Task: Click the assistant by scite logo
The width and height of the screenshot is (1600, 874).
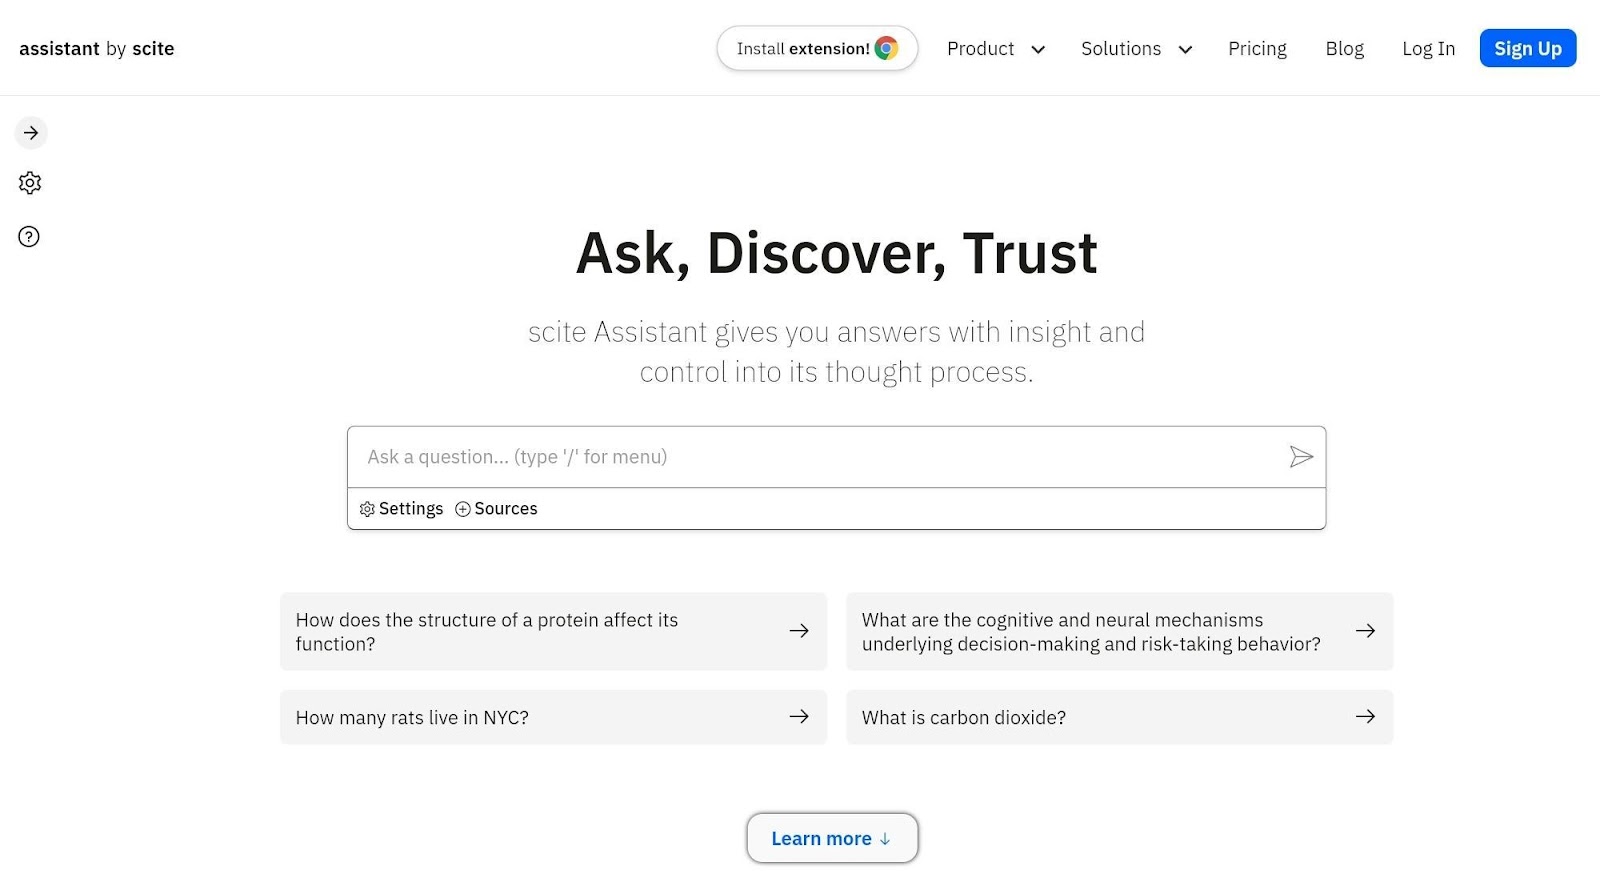Action: [97, 48]
